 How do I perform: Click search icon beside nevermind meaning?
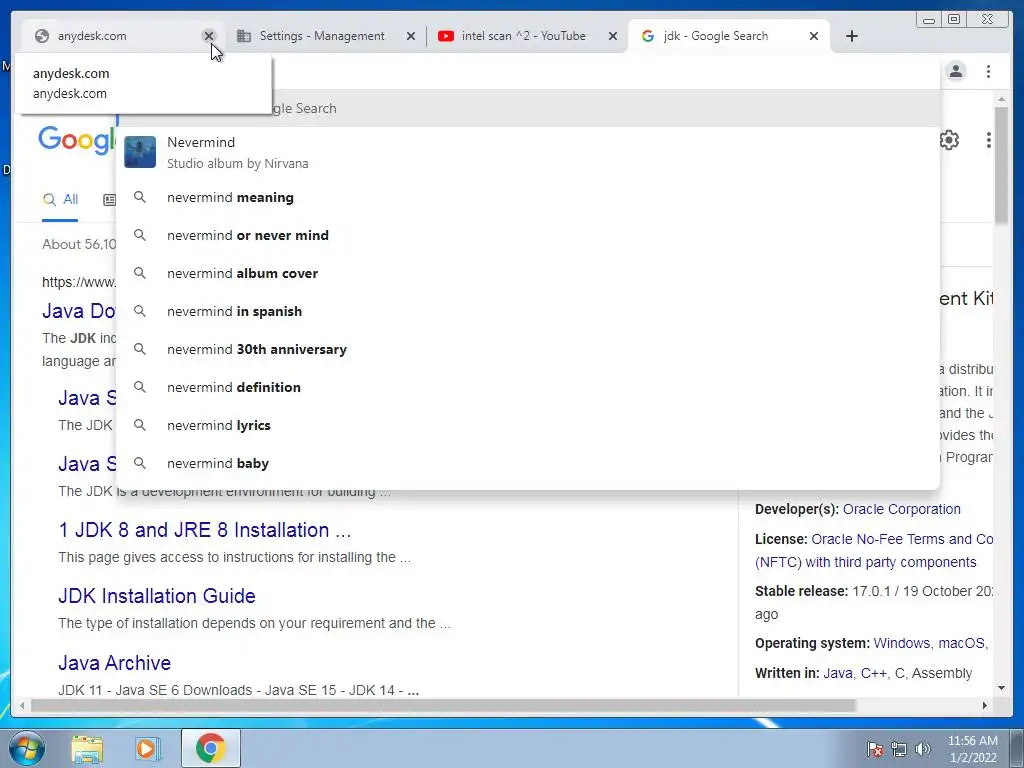(140, 197)
